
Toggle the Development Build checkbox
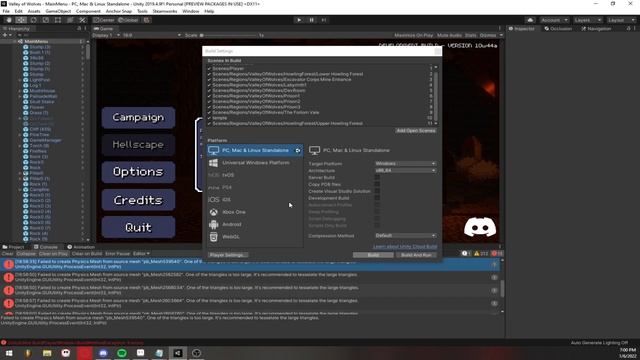pos(377,198)
